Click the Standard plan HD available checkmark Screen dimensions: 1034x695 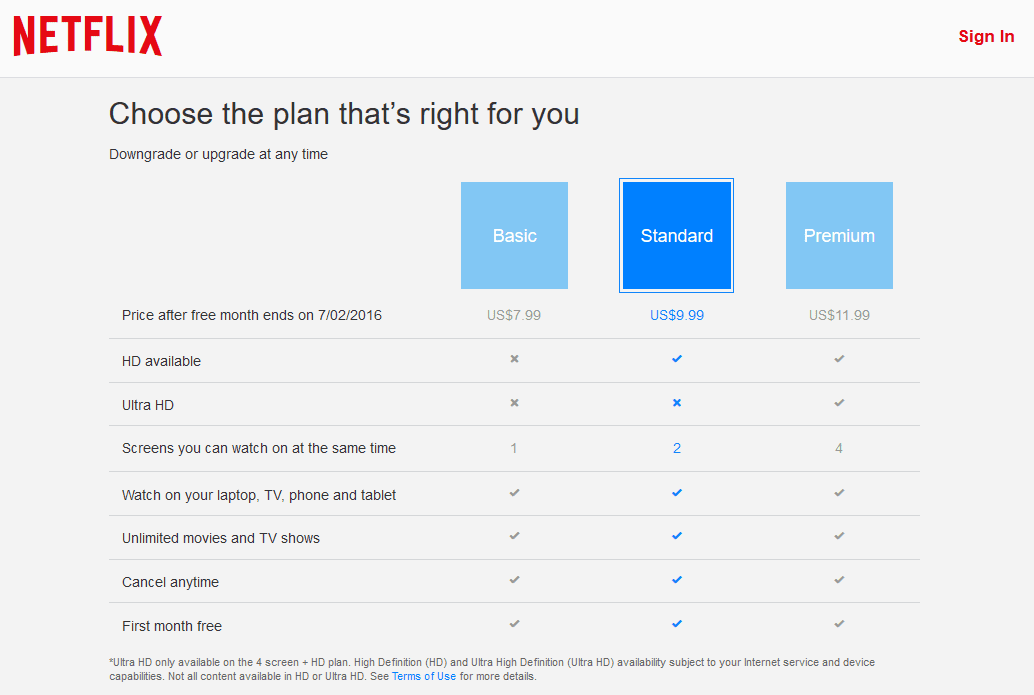click(x=677, y=359)
